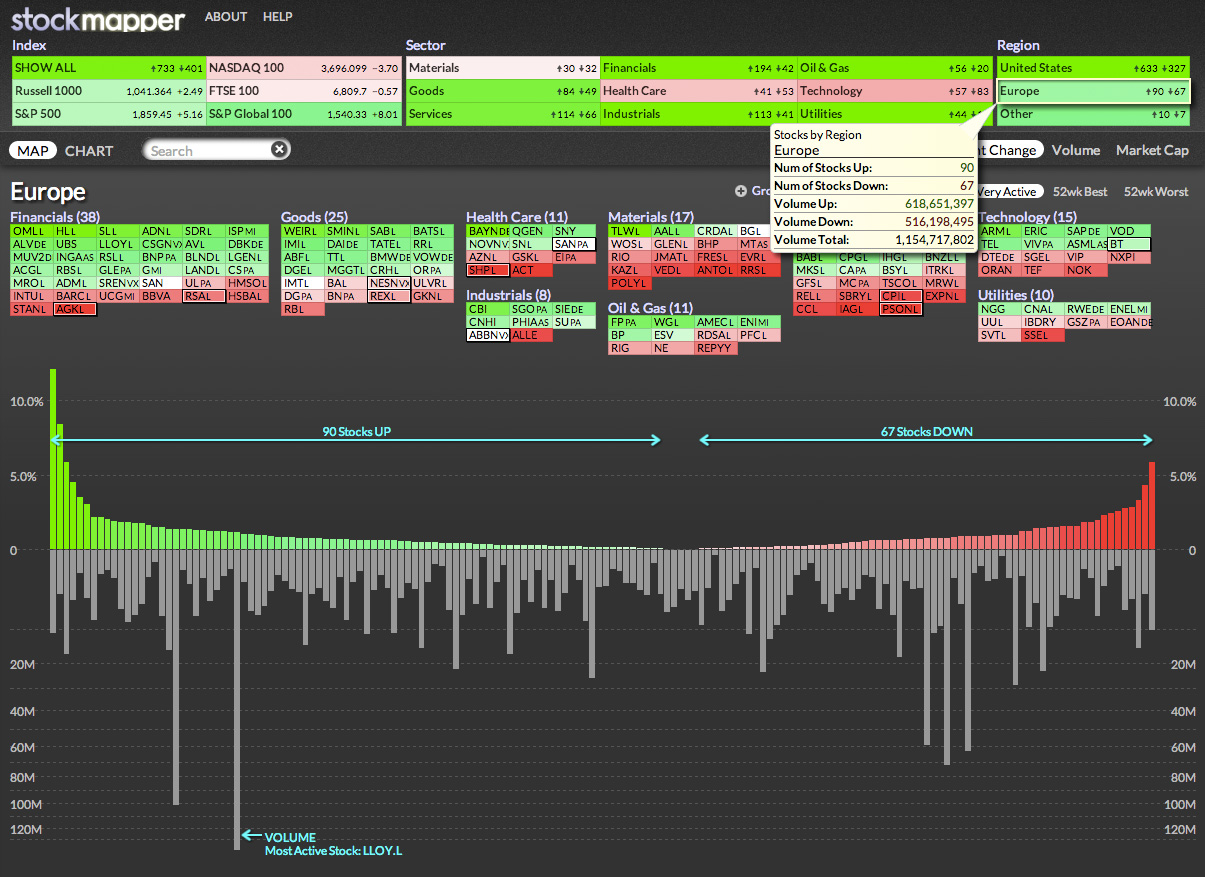Select the RB L stock tile in Goods
The image size is (1205, 877).
(302, 309)
